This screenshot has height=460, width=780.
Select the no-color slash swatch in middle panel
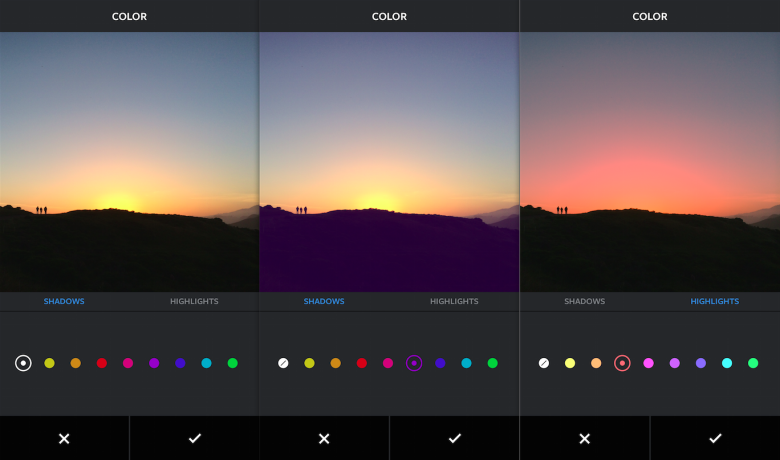tap(283, 363)
